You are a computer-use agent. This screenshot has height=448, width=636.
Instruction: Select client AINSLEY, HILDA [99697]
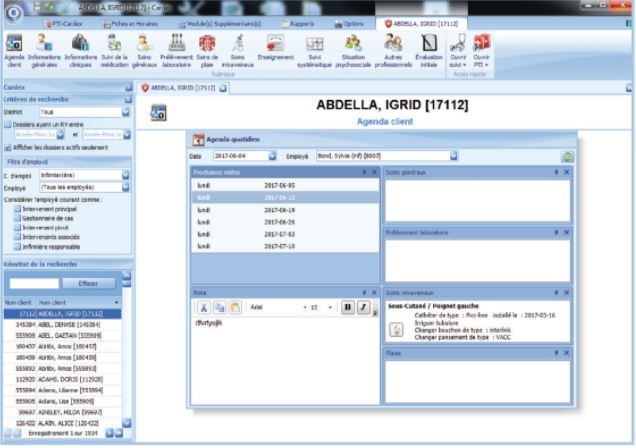click(x=63, y=413)
